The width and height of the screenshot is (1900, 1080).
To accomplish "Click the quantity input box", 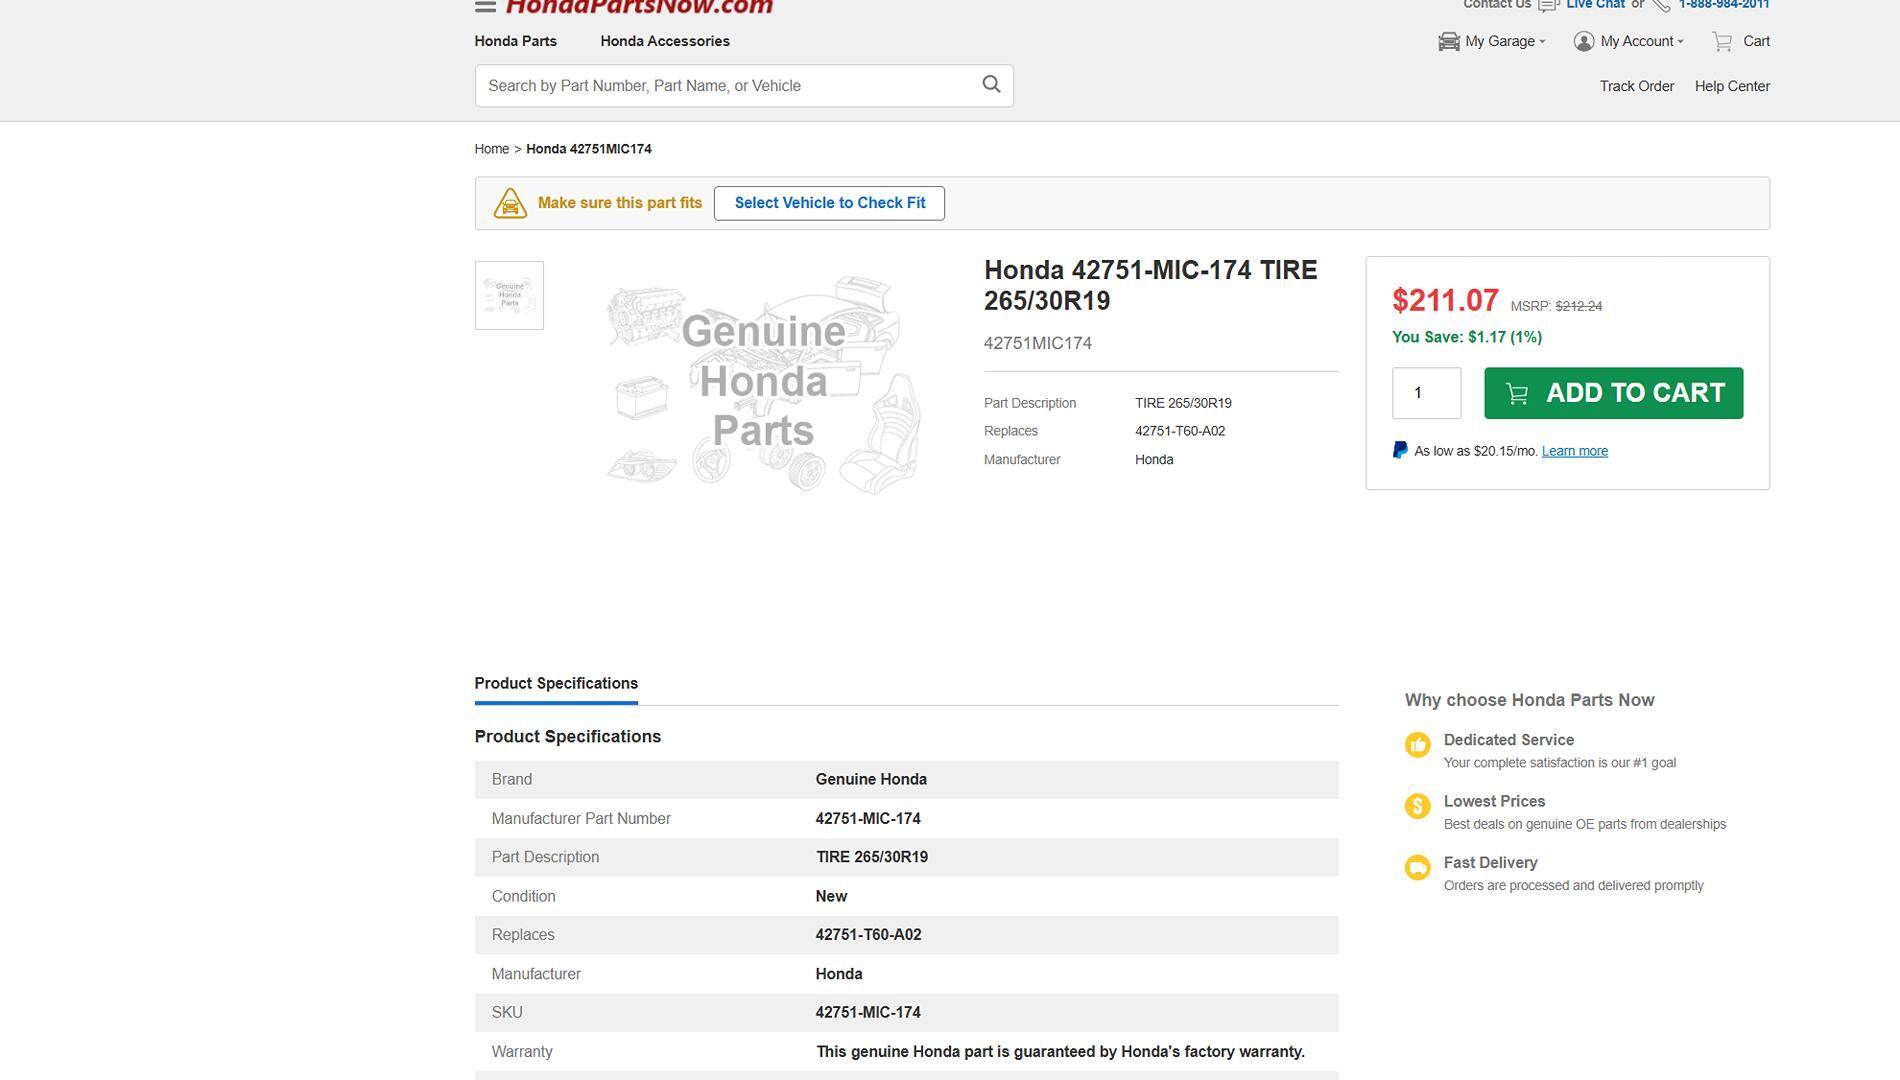I will point(1426,393).
